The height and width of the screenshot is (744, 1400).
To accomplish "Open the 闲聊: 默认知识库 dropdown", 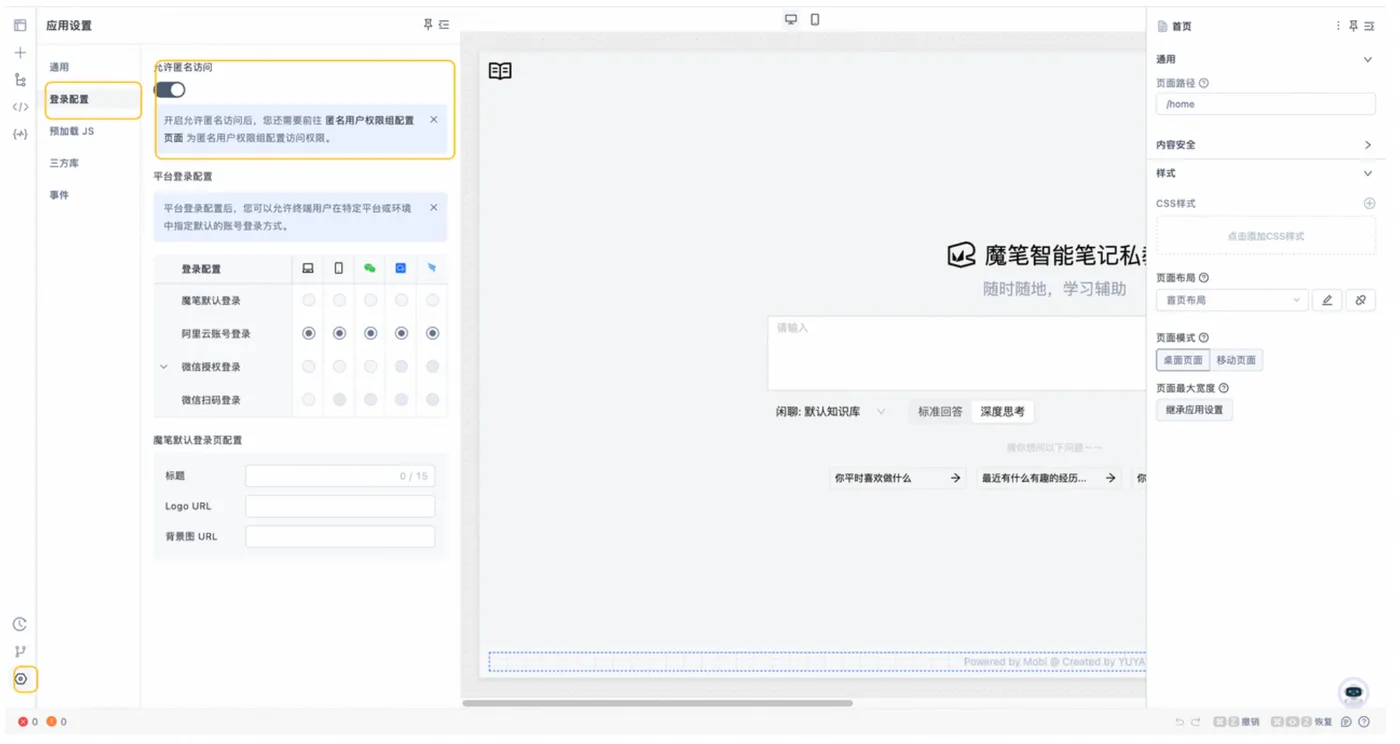I will 832,411.
